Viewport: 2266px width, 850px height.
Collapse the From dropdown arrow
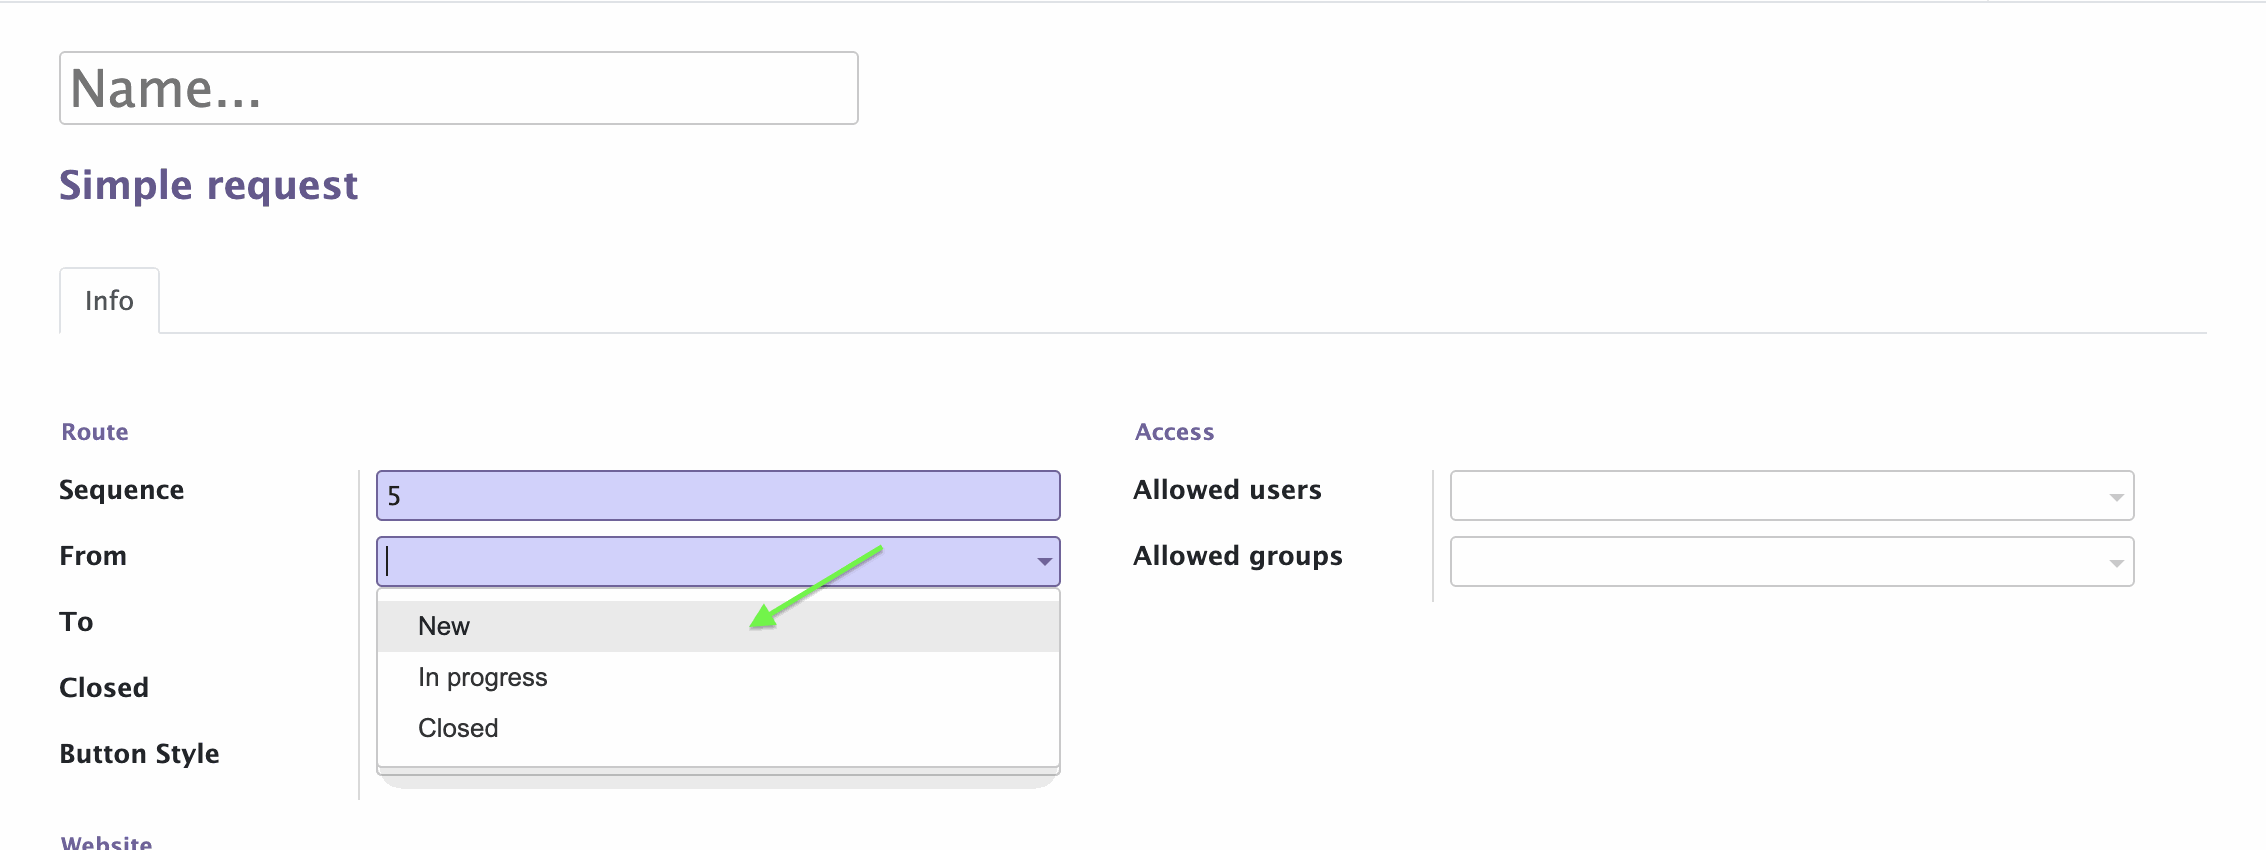click(x=1044, y=562)
